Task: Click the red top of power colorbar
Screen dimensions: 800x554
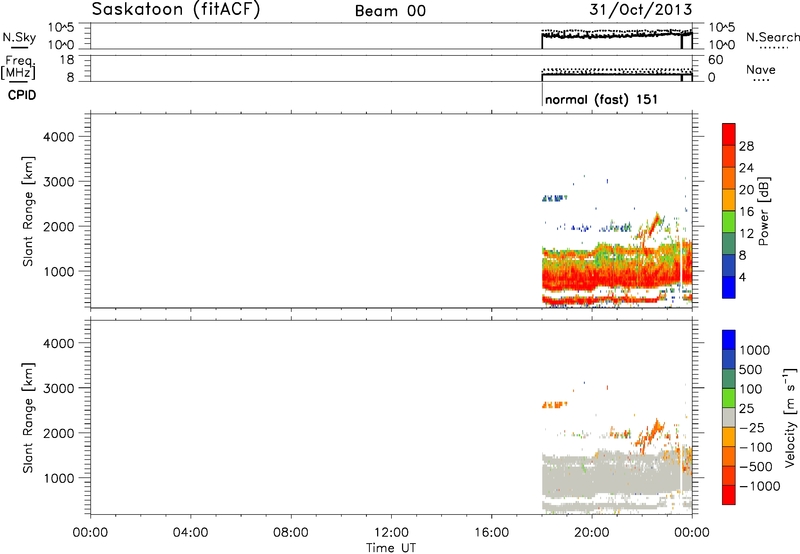Action: click(x=729, y=134)
